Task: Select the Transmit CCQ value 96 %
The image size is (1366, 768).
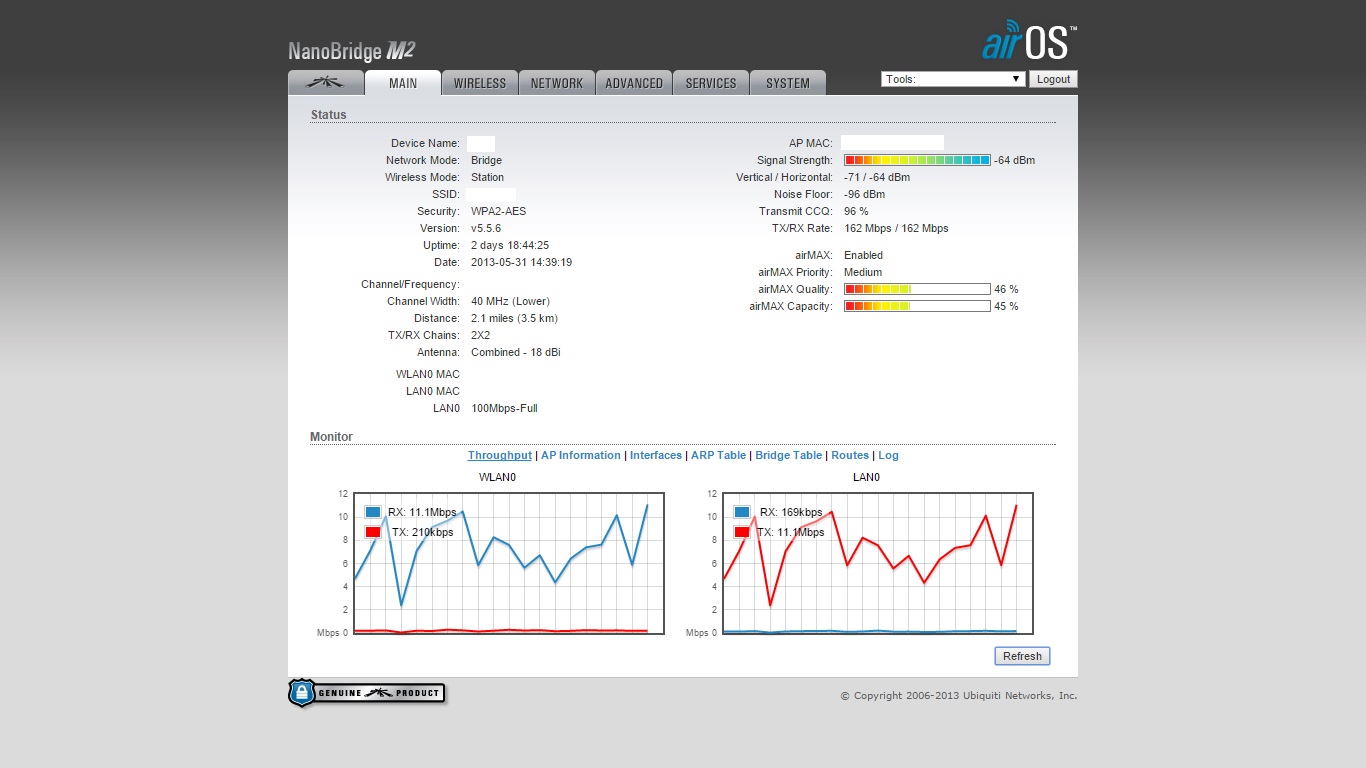Action: point(856,211)
